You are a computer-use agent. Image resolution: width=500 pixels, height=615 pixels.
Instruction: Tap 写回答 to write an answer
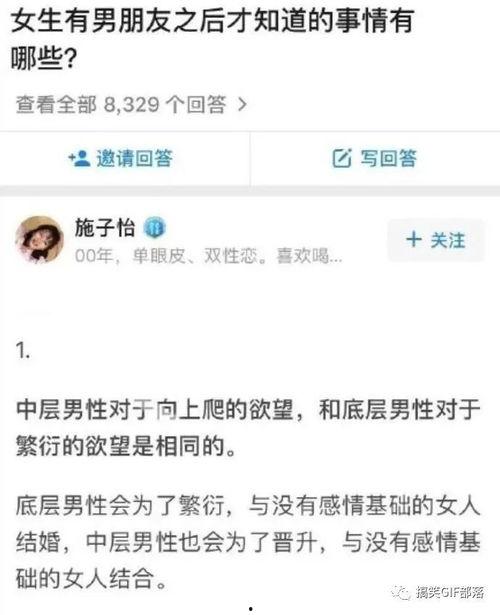tap(375, 158)
